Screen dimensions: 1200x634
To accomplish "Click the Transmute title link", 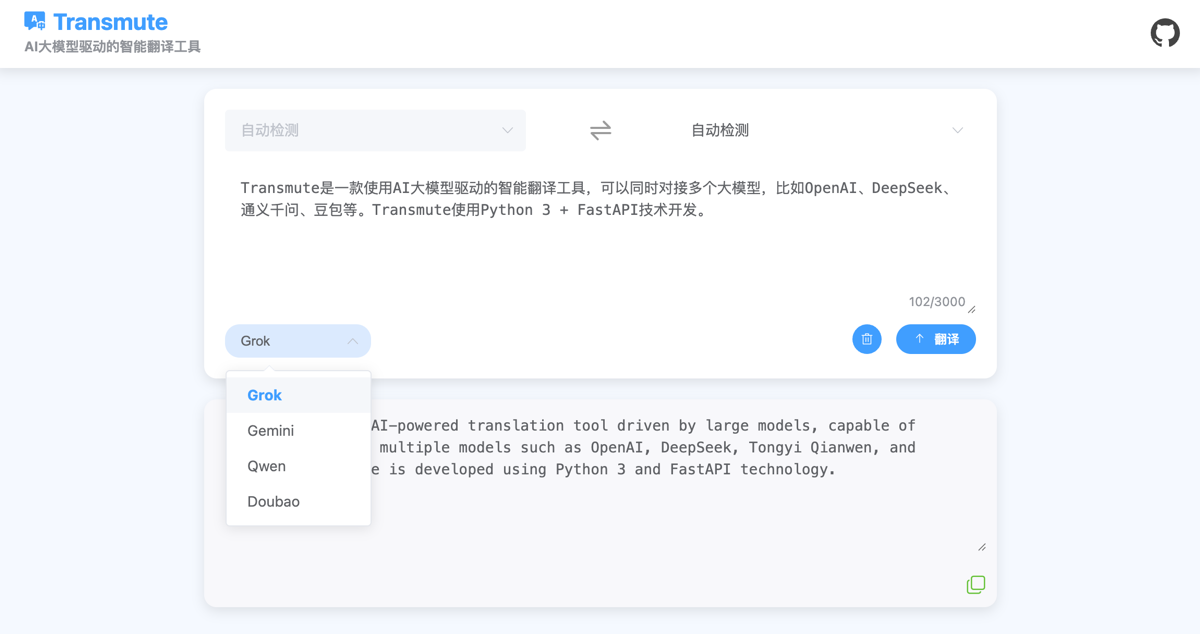I will (x=110, y=22).
